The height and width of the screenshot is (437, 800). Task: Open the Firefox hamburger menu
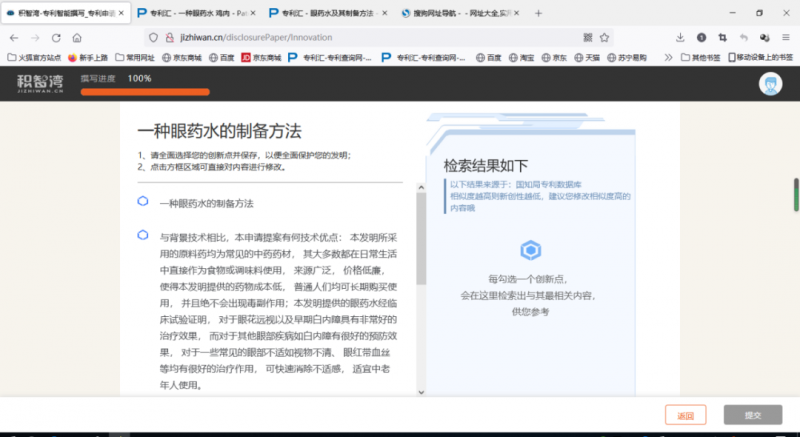tap(786, 37)
